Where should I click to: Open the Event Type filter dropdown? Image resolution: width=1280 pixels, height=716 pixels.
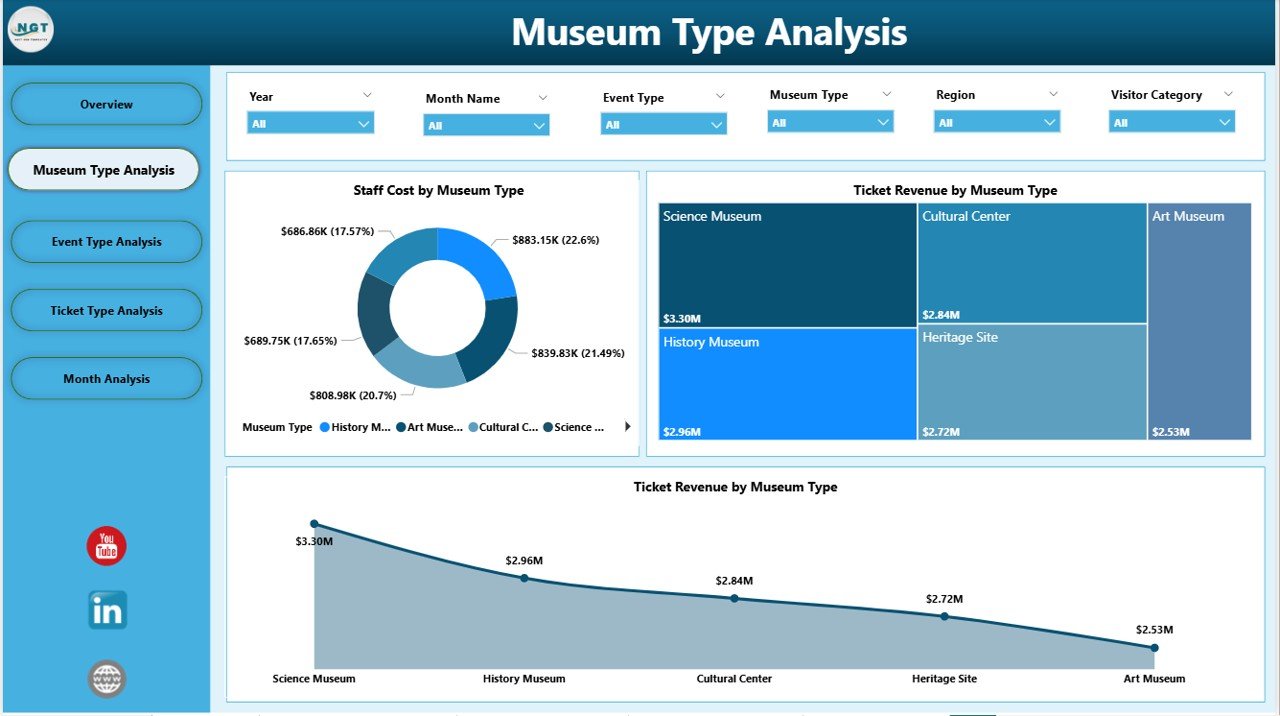[x=716, y=123]
